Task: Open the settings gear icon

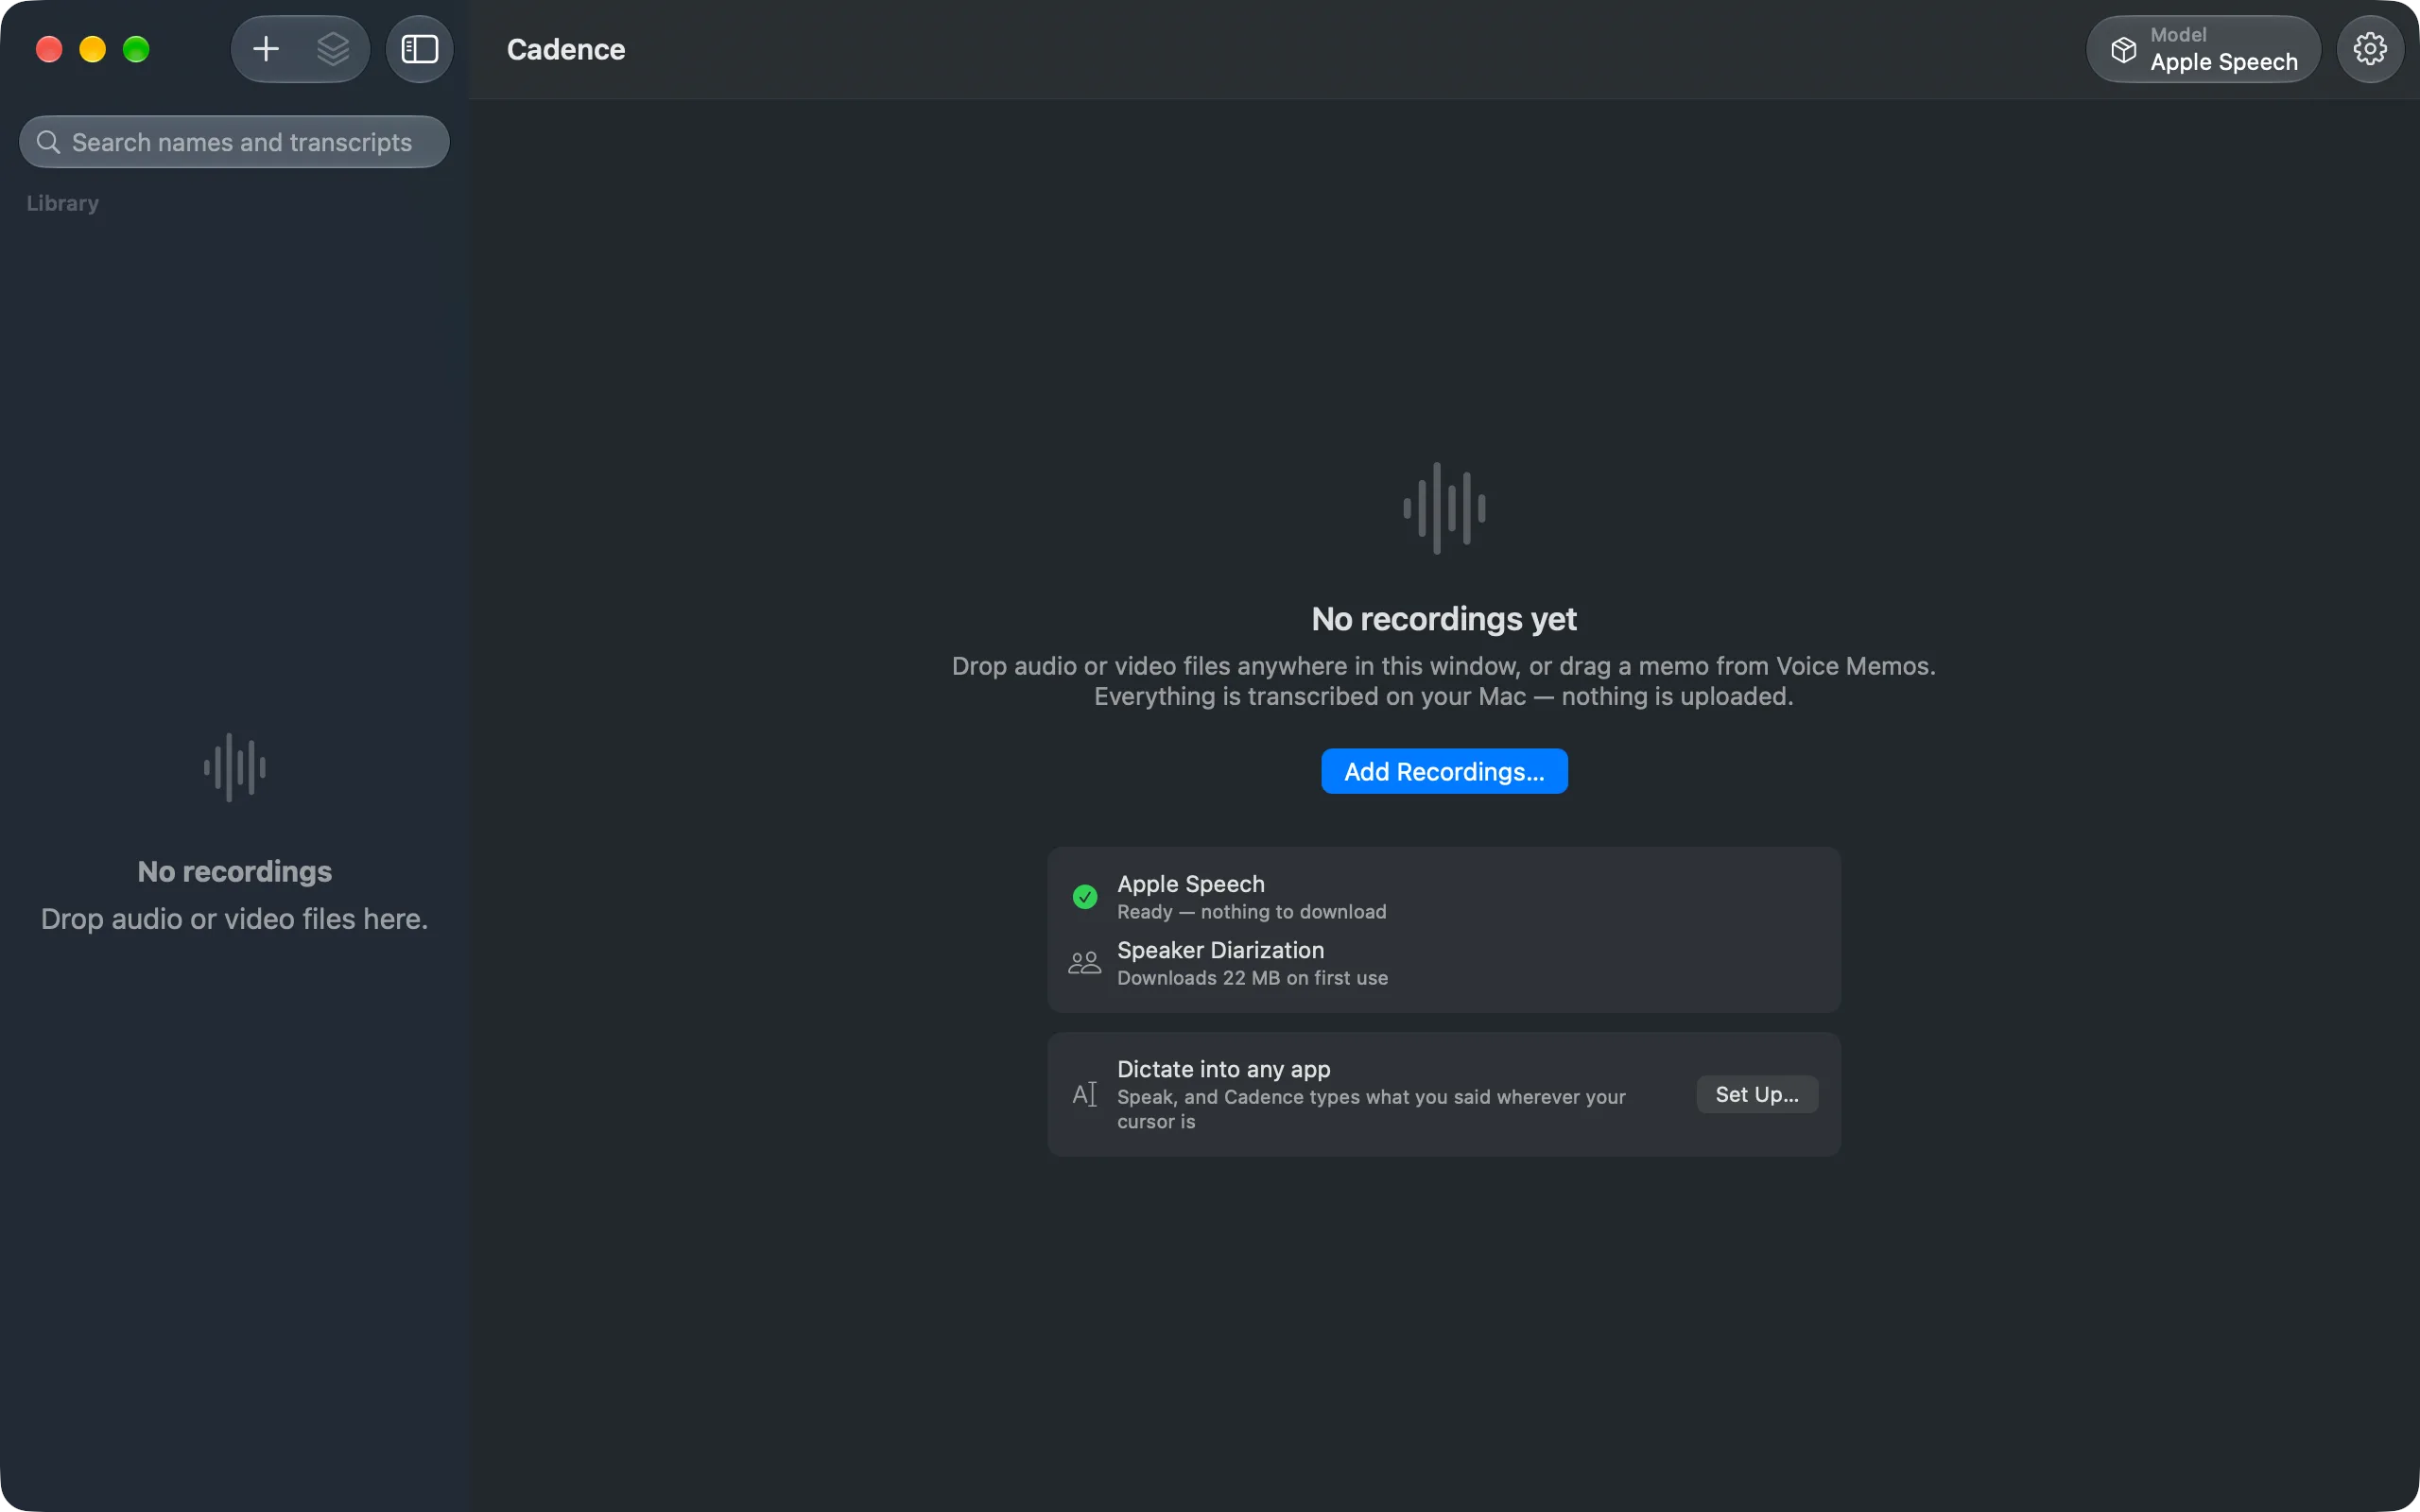Action: pyautogui.click(x=2370, y=49)
